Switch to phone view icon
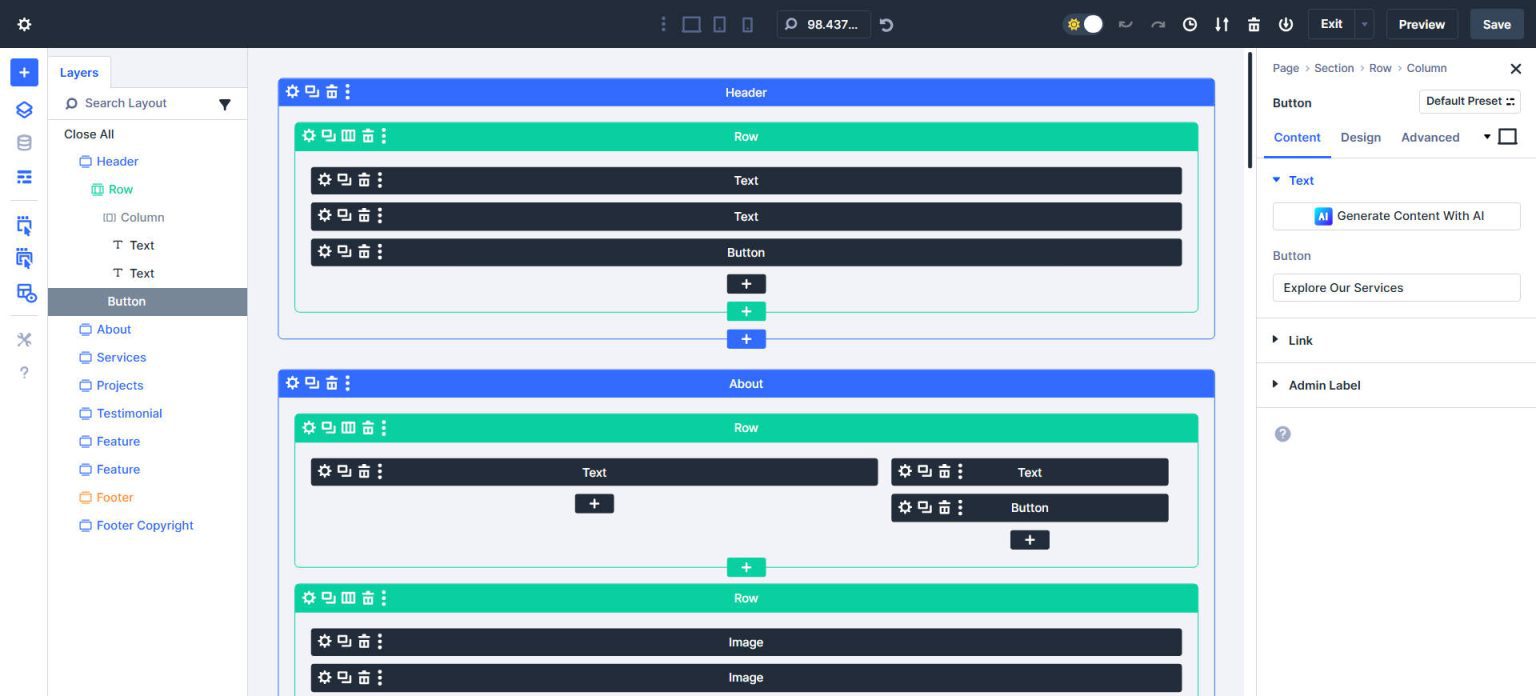This screenshot has height=696, width=1536. coord(747,24)
